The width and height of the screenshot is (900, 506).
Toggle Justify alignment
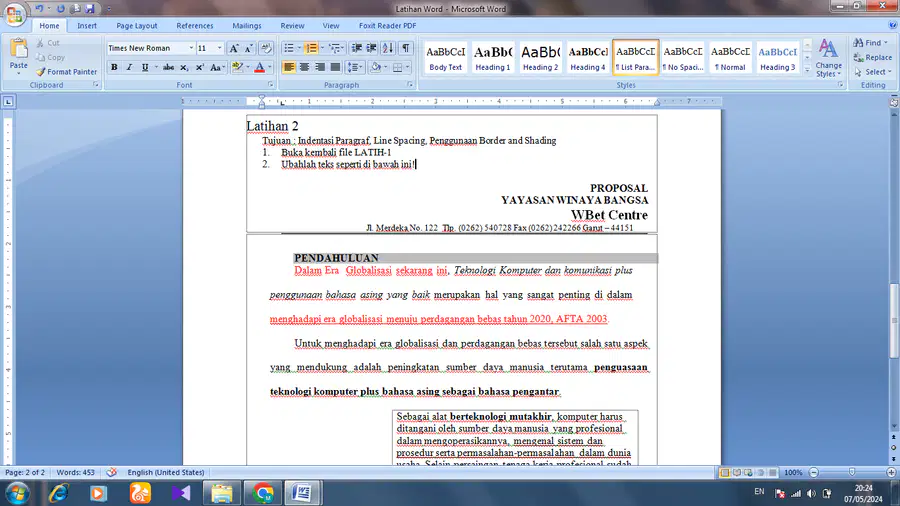(x=335, y=68)
